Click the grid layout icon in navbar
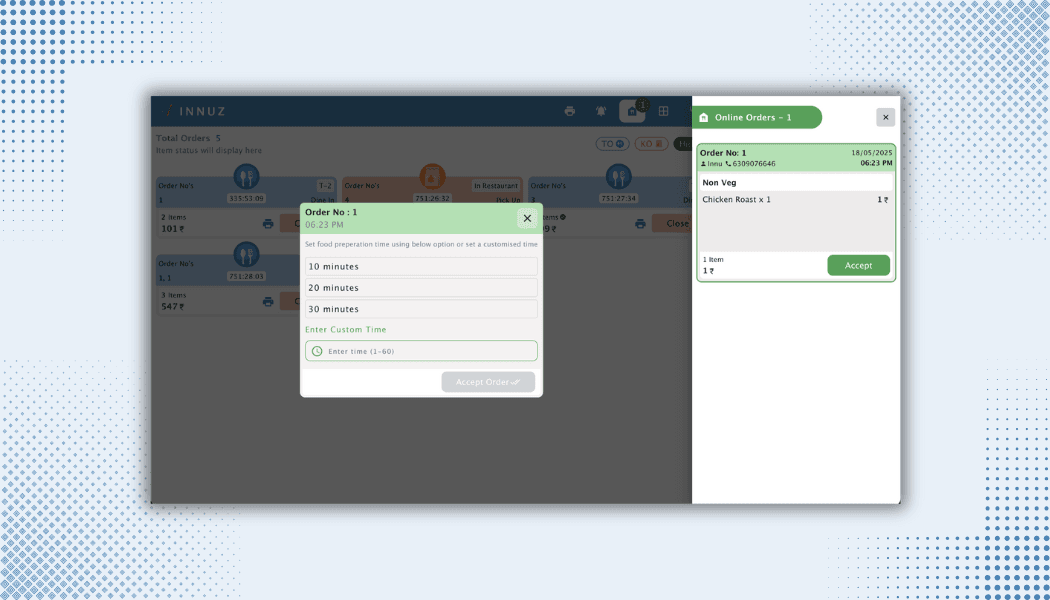Image resolution: width=1050 pixels, height=600 pixels. pyautogui.click(x=663, y=111)
